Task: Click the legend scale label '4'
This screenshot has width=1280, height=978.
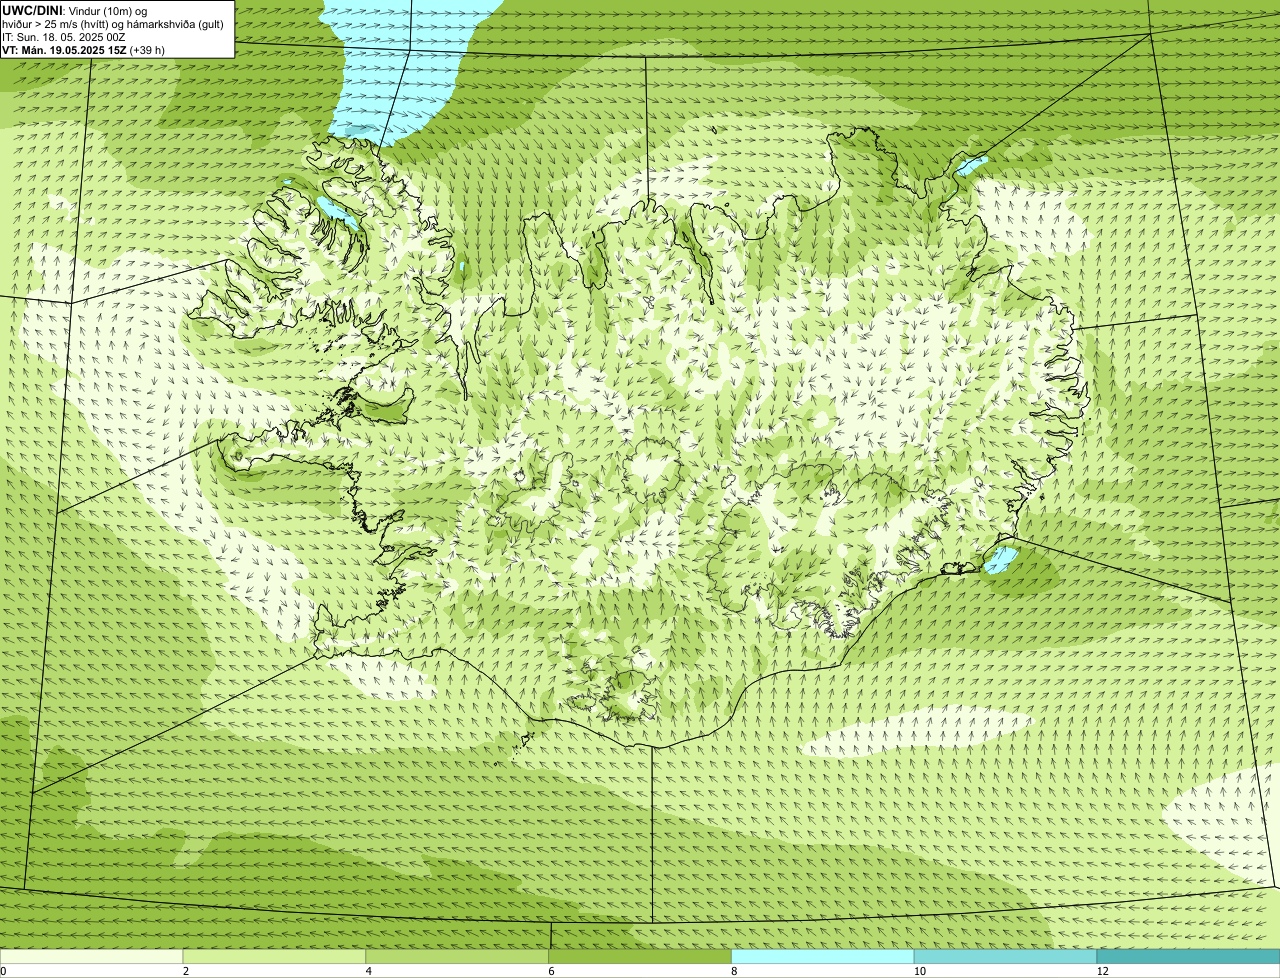Action: 369,971
